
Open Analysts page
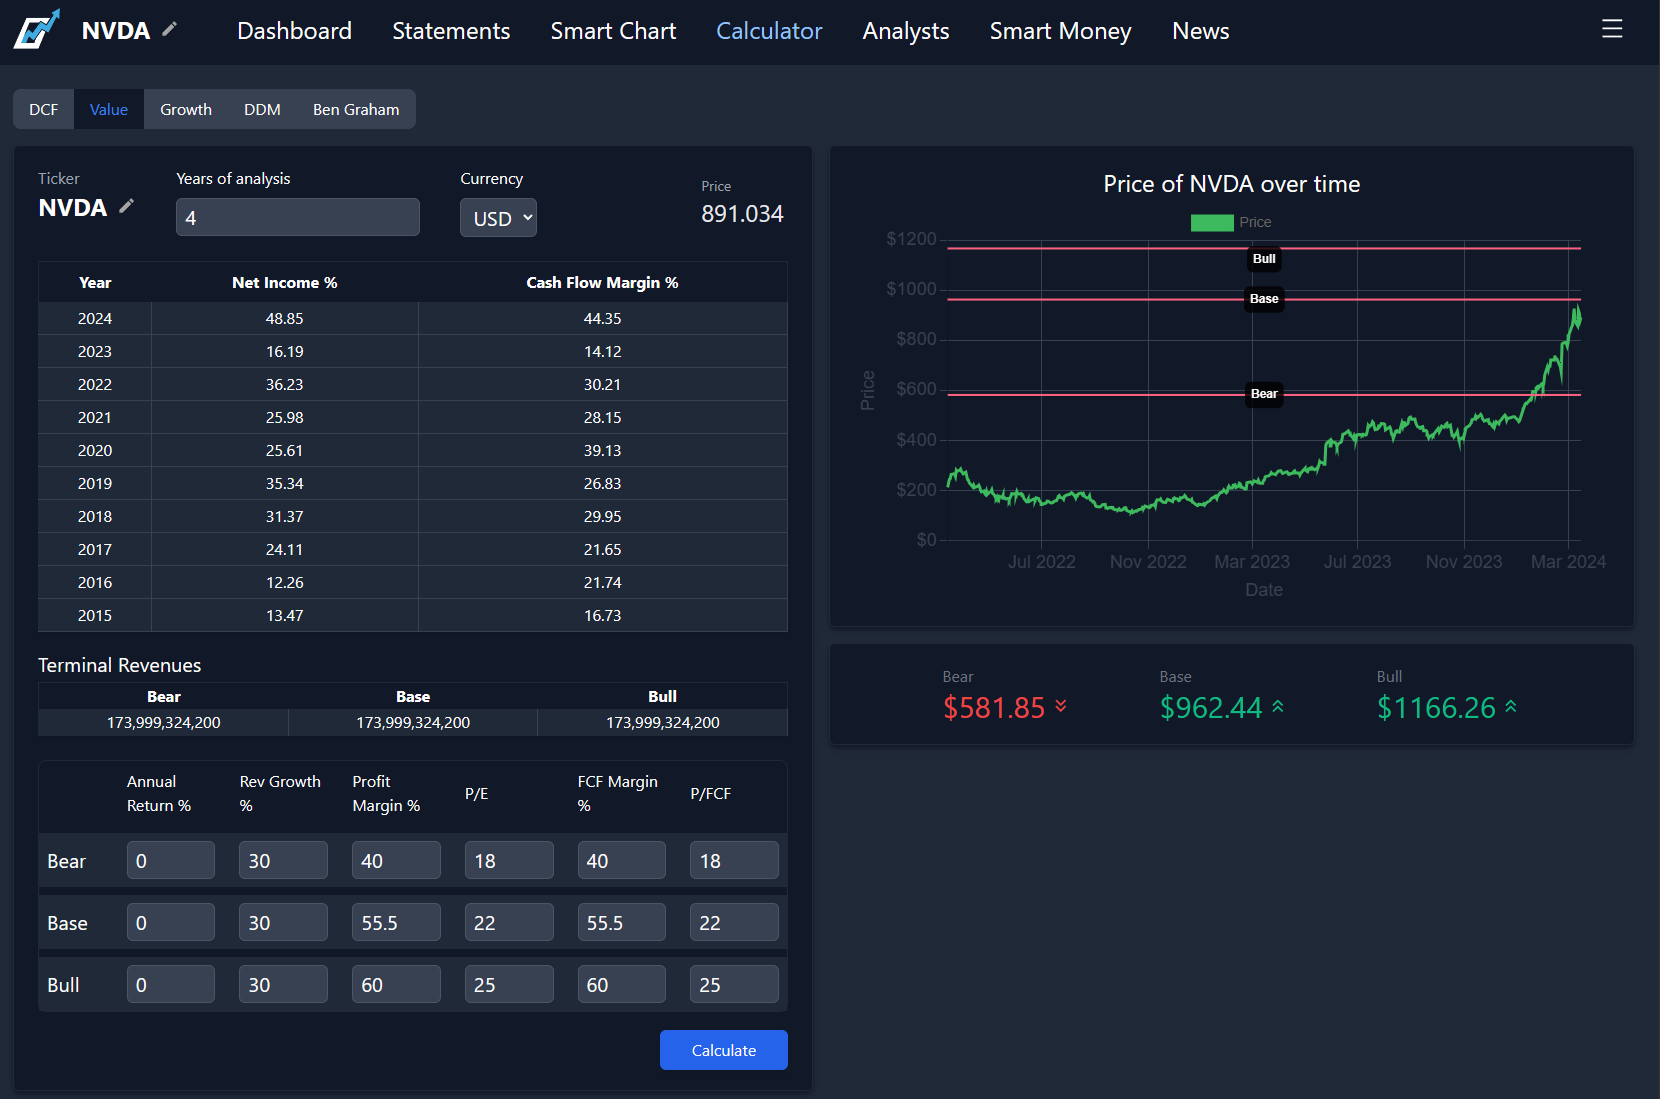[x=906, y=31]
